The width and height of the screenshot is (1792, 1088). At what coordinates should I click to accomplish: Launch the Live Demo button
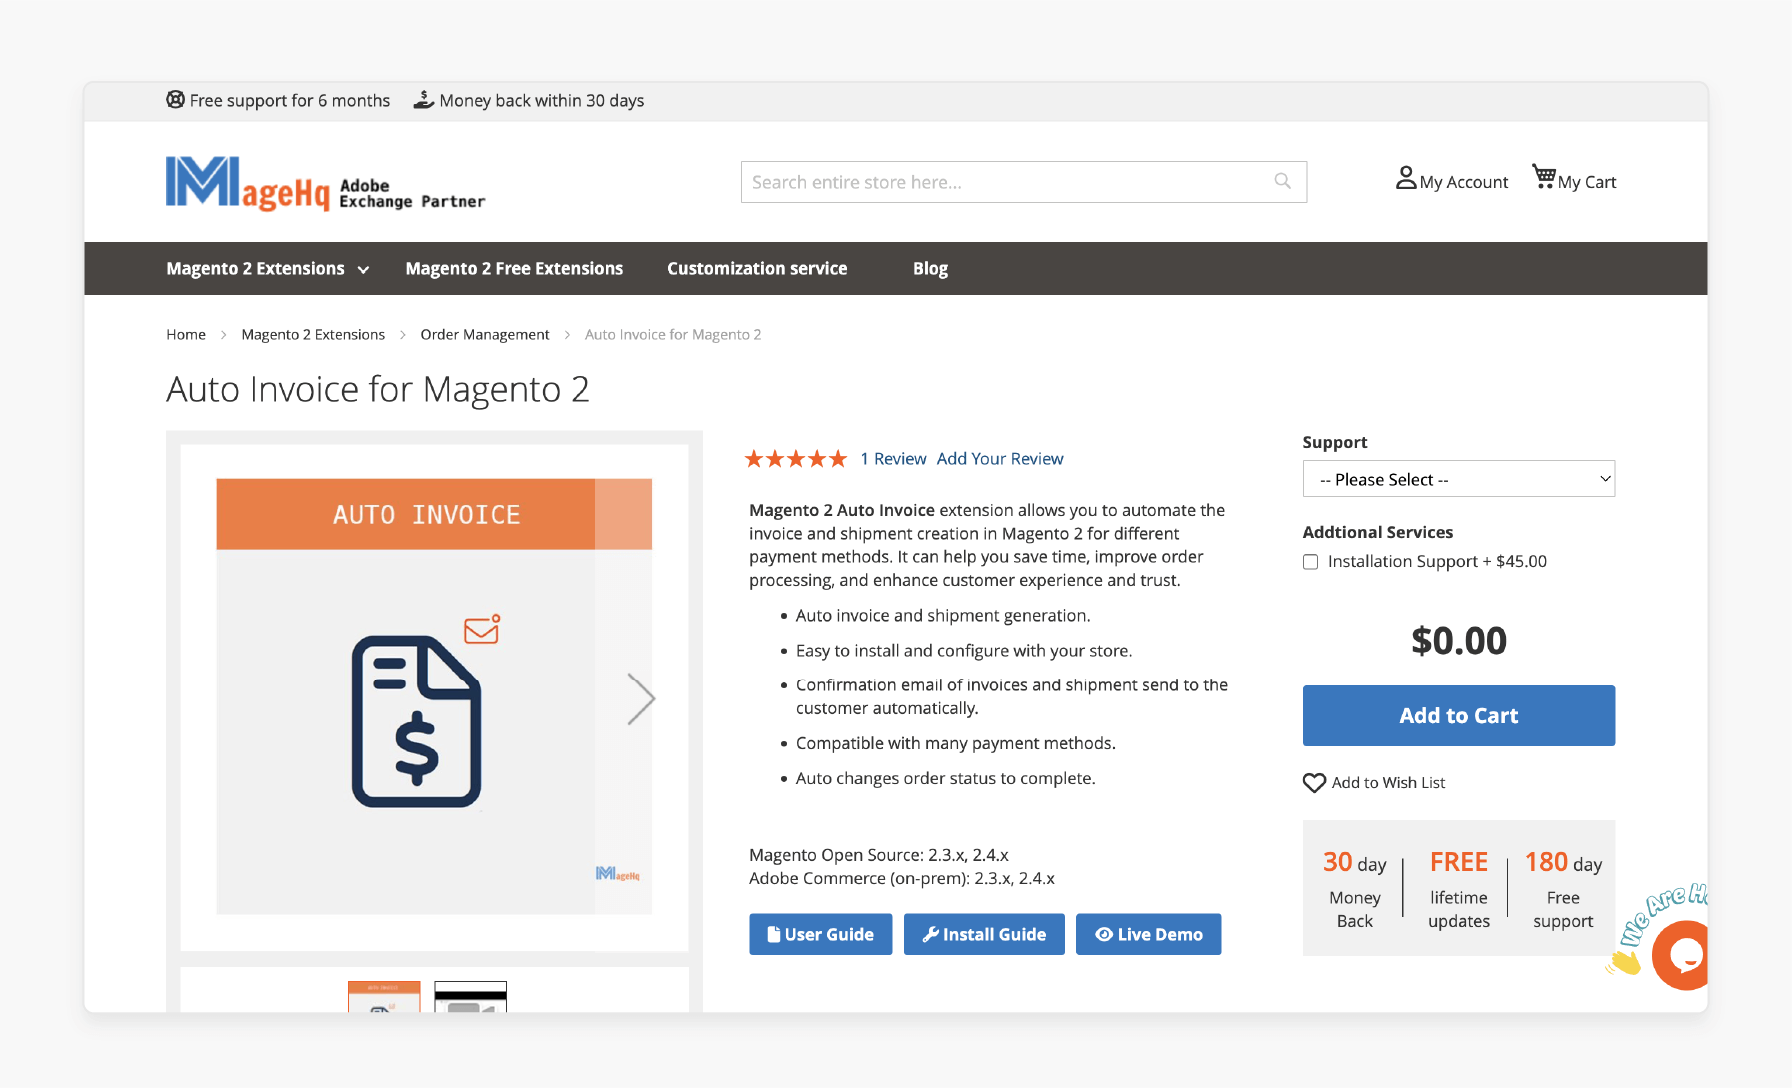pos(1148,934)
